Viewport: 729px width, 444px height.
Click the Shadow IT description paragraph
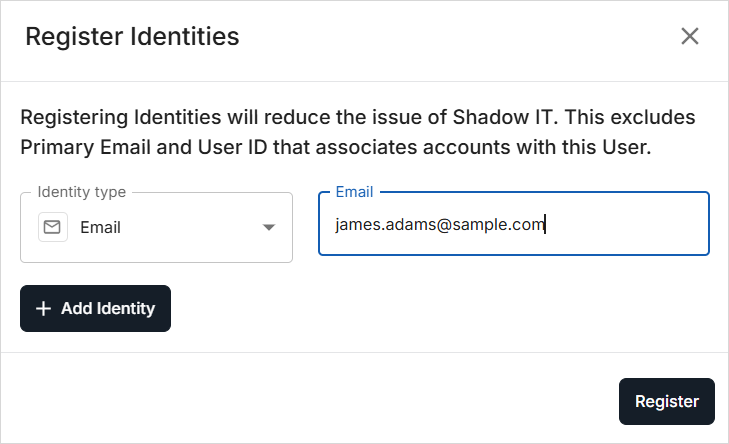[358, 117]
